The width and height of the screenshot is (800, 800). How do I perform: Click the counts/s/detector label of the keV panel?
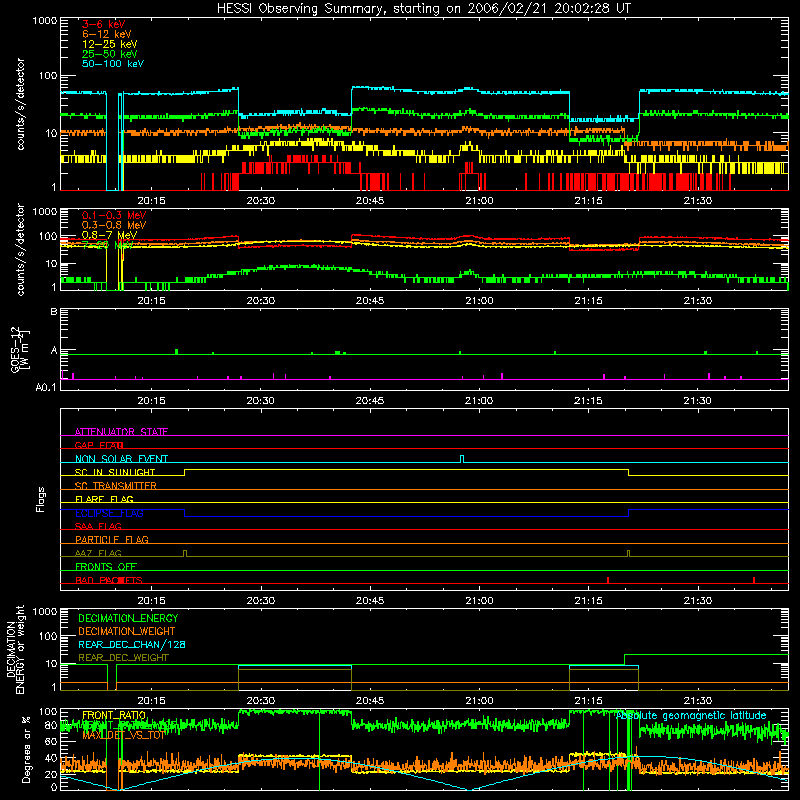click(x=20, y=104)
